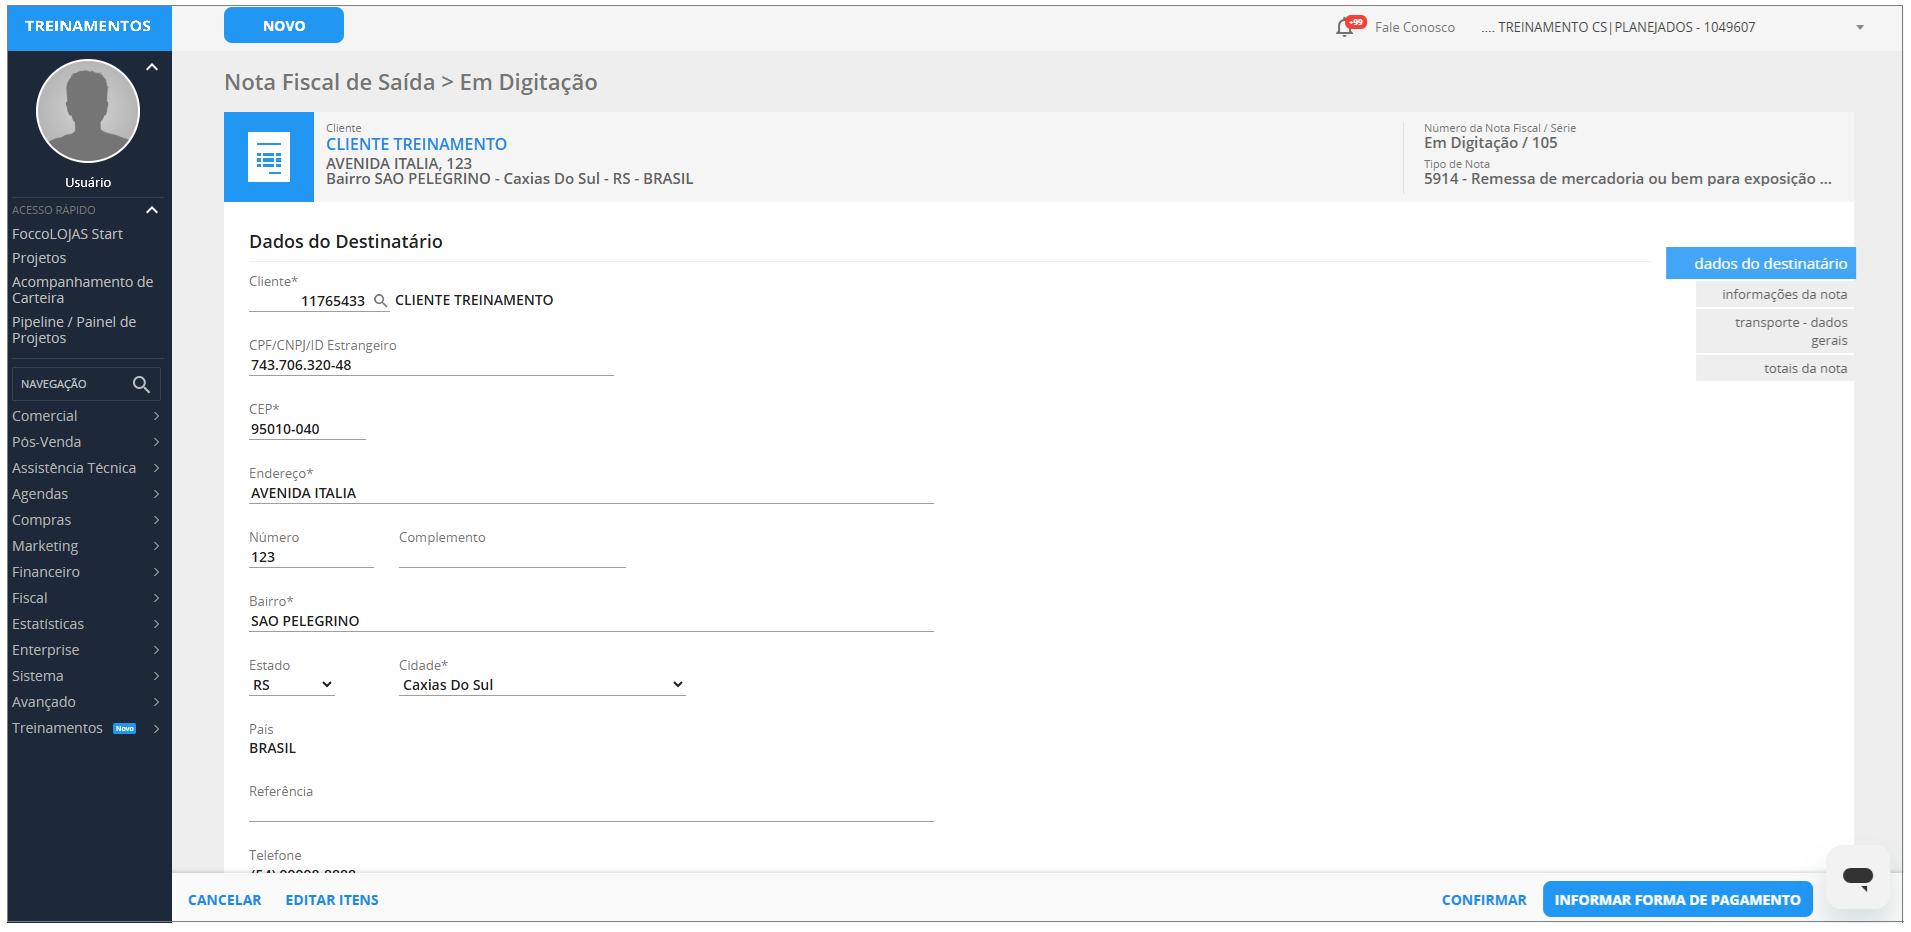Click INFORMAR FORMA DE PAGAMENTO button
This screenshot has height=932, width=1911.
tap(1677, 900)
